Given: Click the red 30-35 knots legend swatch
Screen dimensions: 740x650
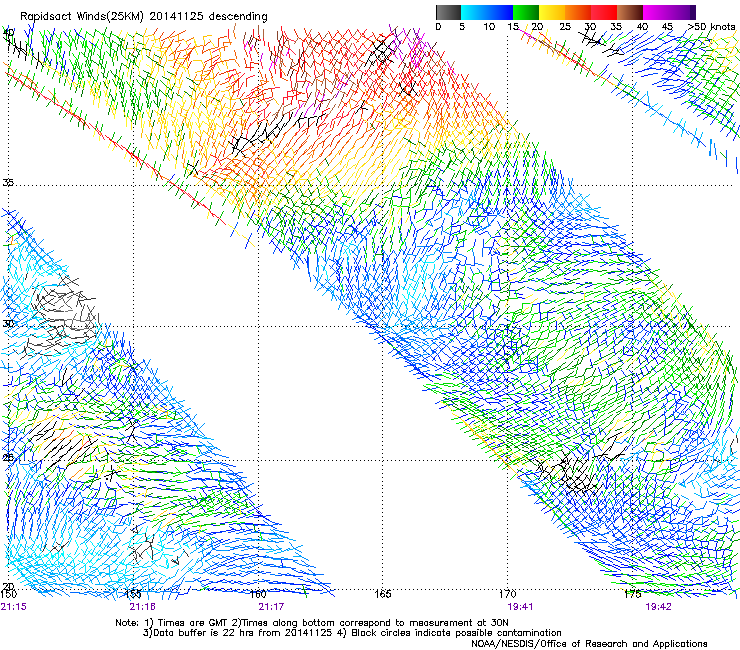Looking at the screenshot, I should click(x=604, y=12).
